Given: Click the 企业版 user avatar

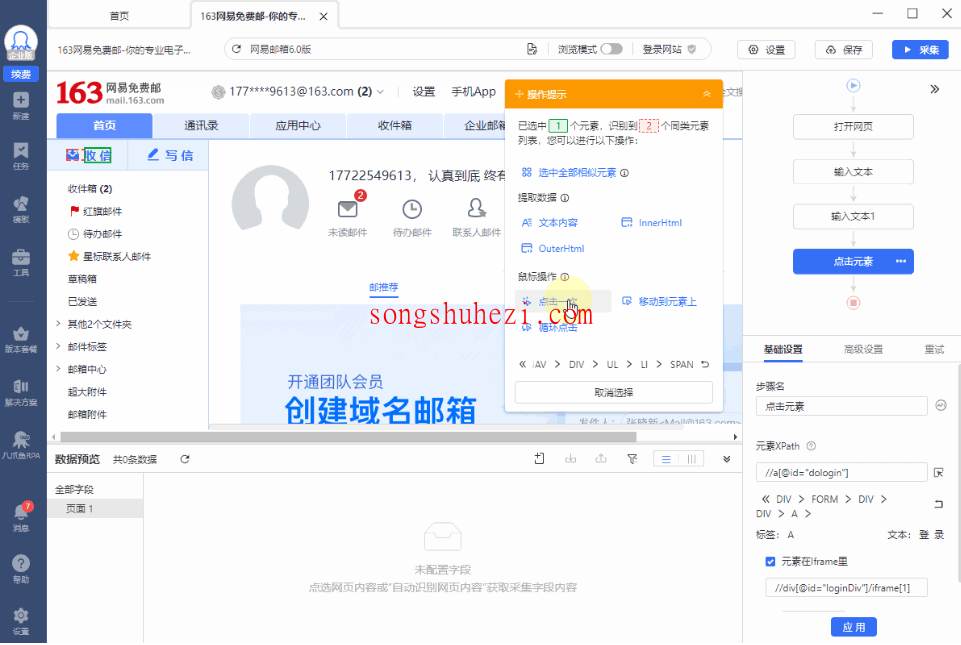Looking at the screenshot, I should coord(21,43).
